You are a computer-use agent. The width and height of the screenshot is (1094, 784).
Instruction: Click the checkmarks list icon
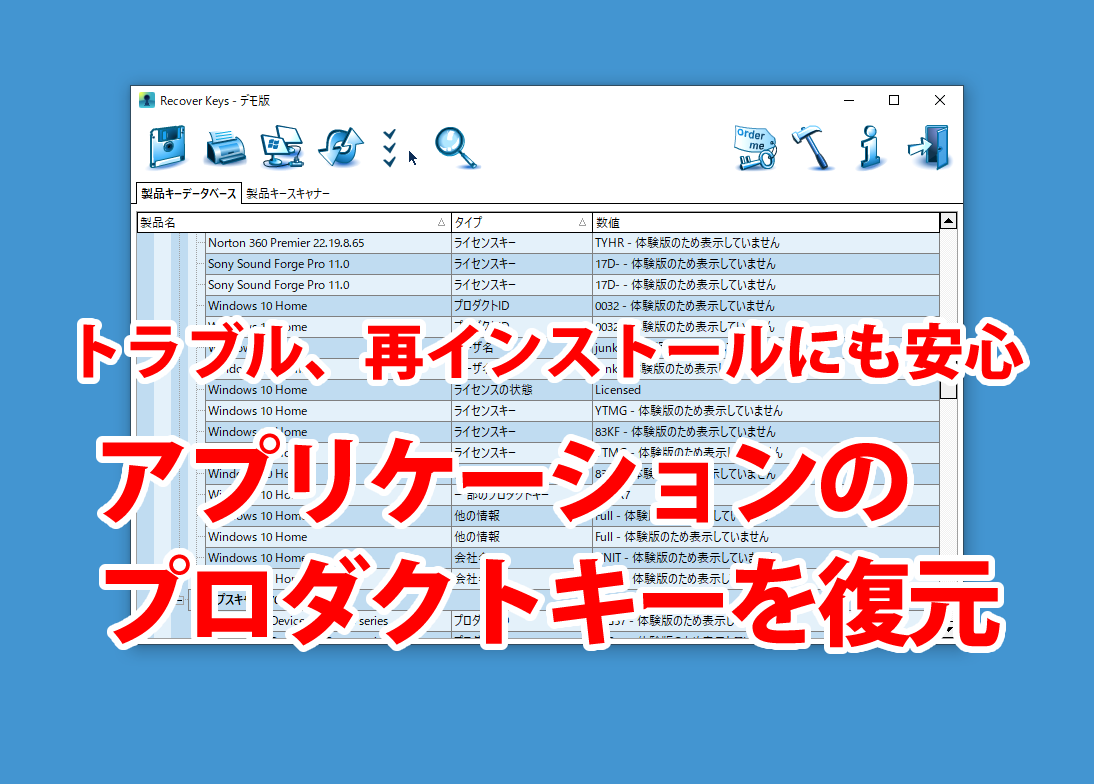coord(390,148)
